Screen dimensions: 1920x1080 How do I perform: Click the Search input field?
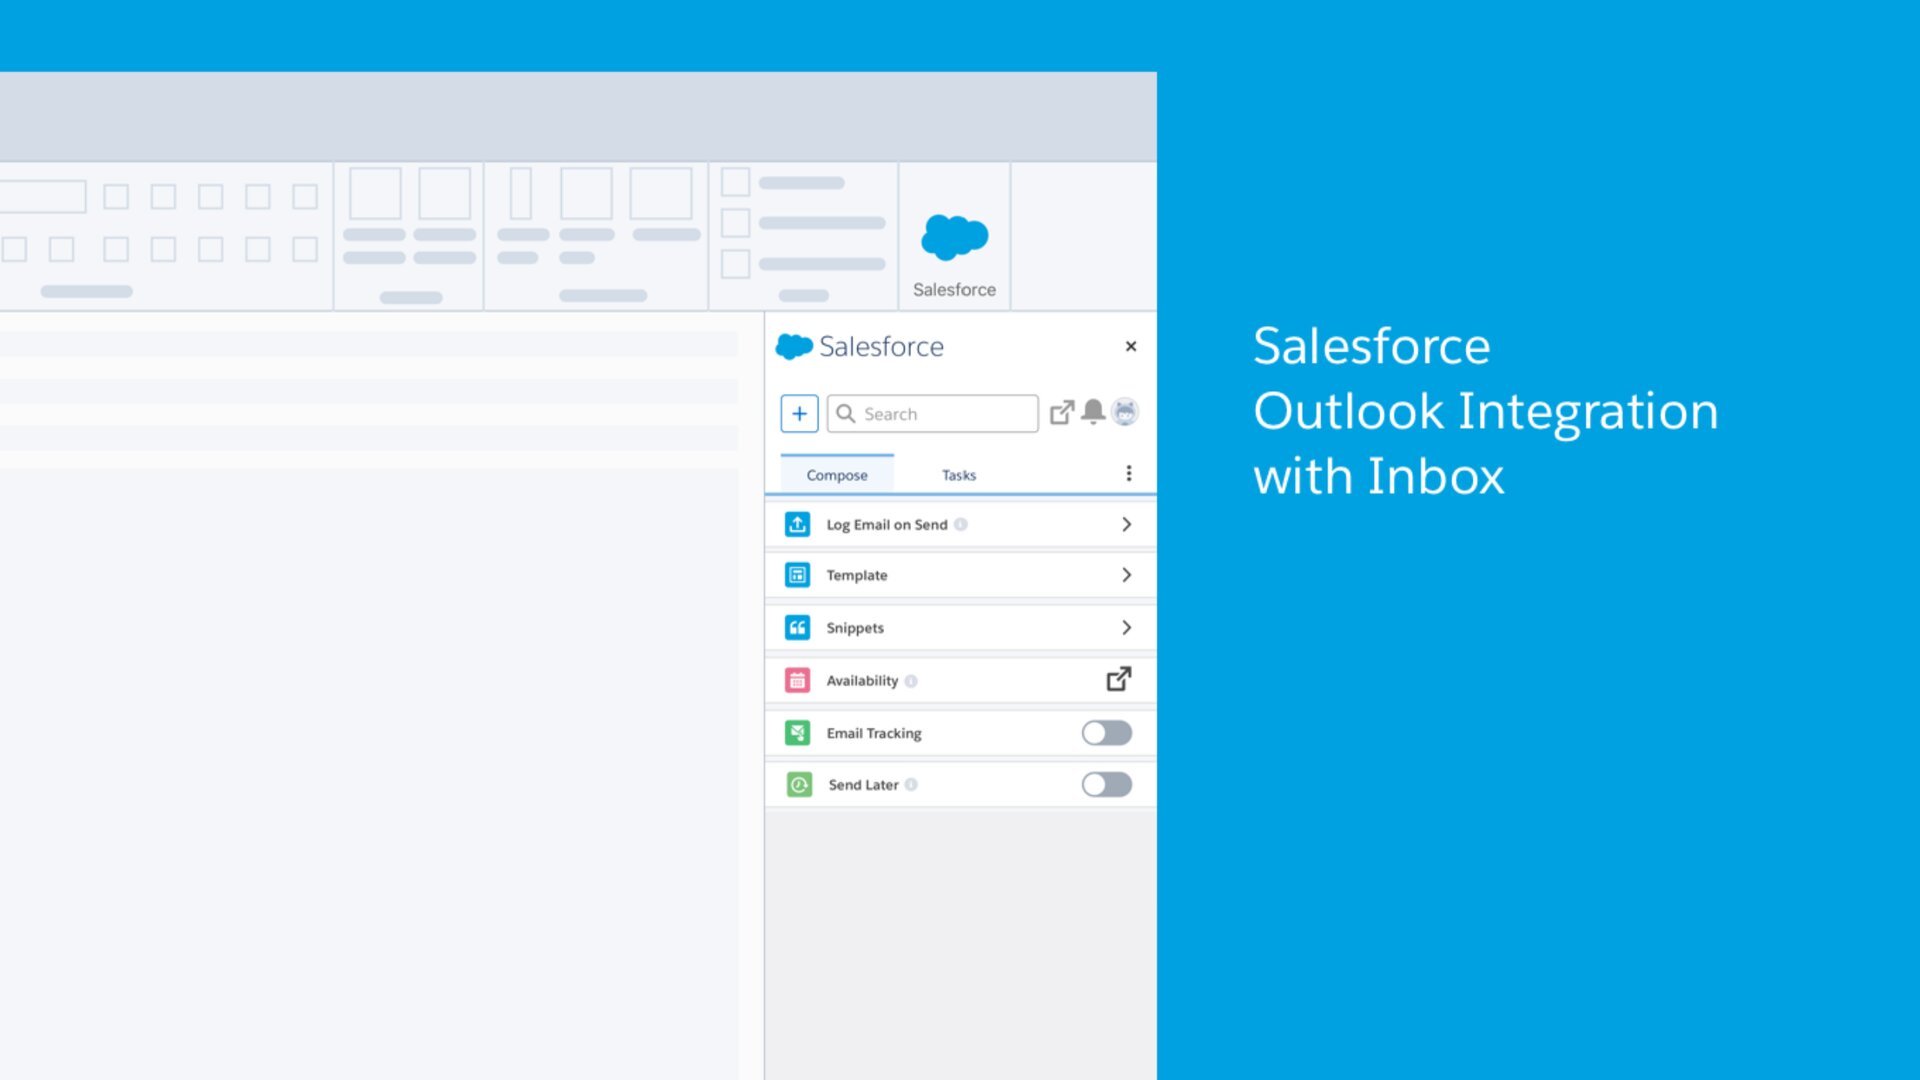pos(932,413)
